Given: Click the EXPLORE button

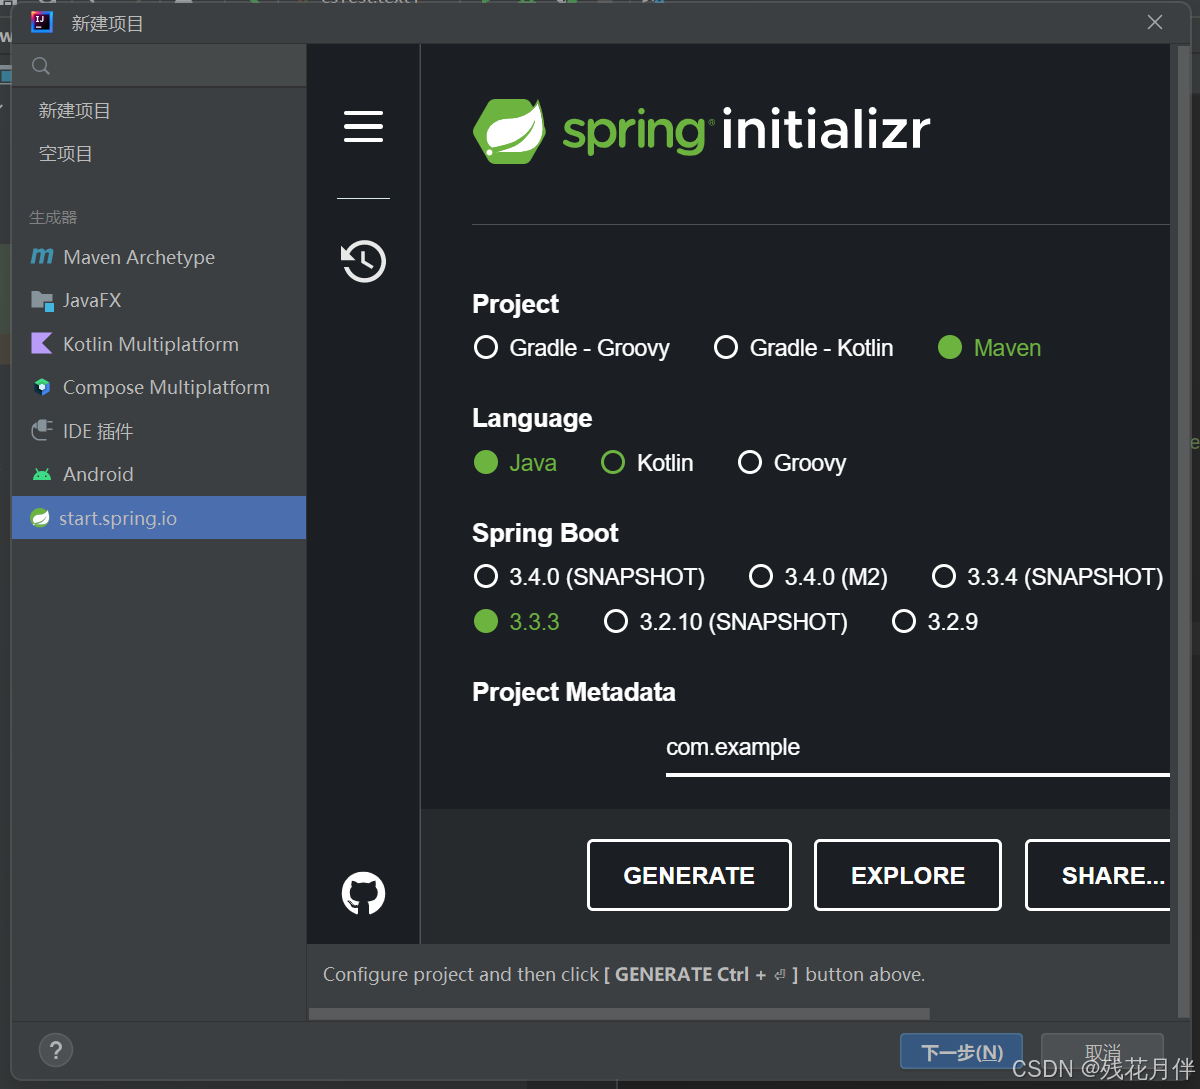Looking at the screenshot, I should (x=908, y=875).
